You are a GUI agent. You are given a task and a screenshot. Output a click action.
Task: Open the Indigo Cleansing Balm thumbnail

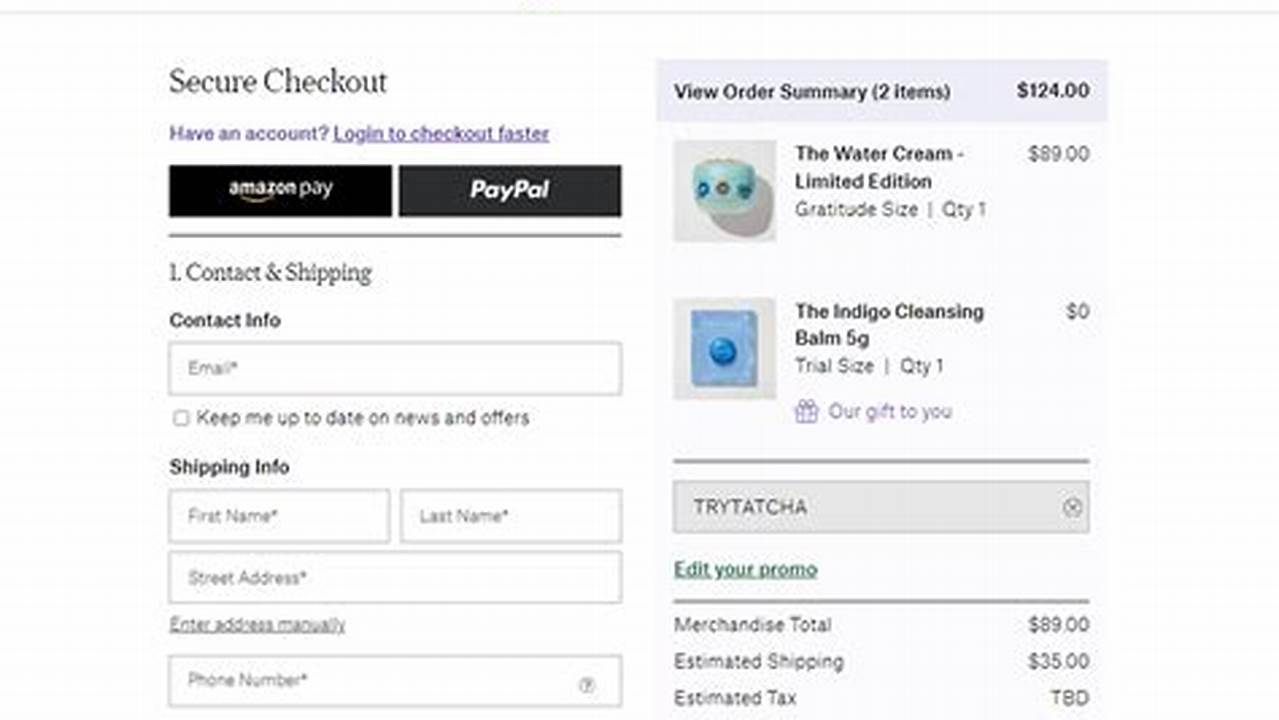coord(724,349)
